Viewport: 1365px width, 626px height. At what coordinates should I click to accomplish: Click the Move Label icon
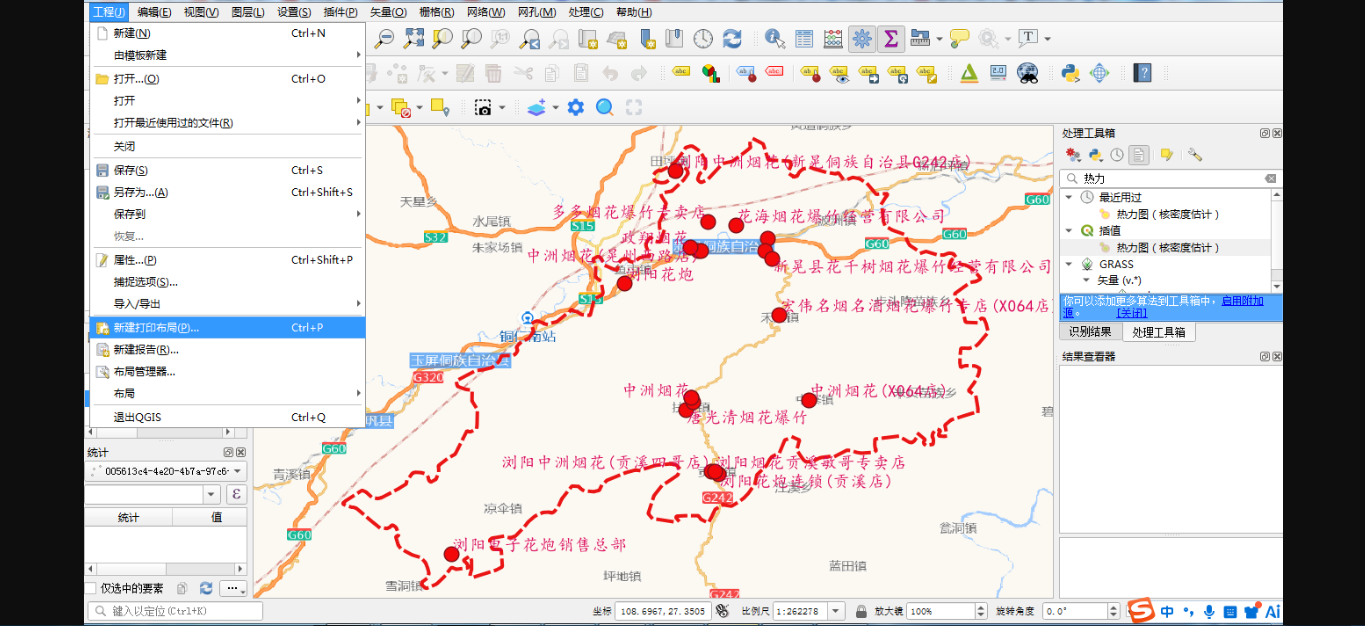(868, 73)
